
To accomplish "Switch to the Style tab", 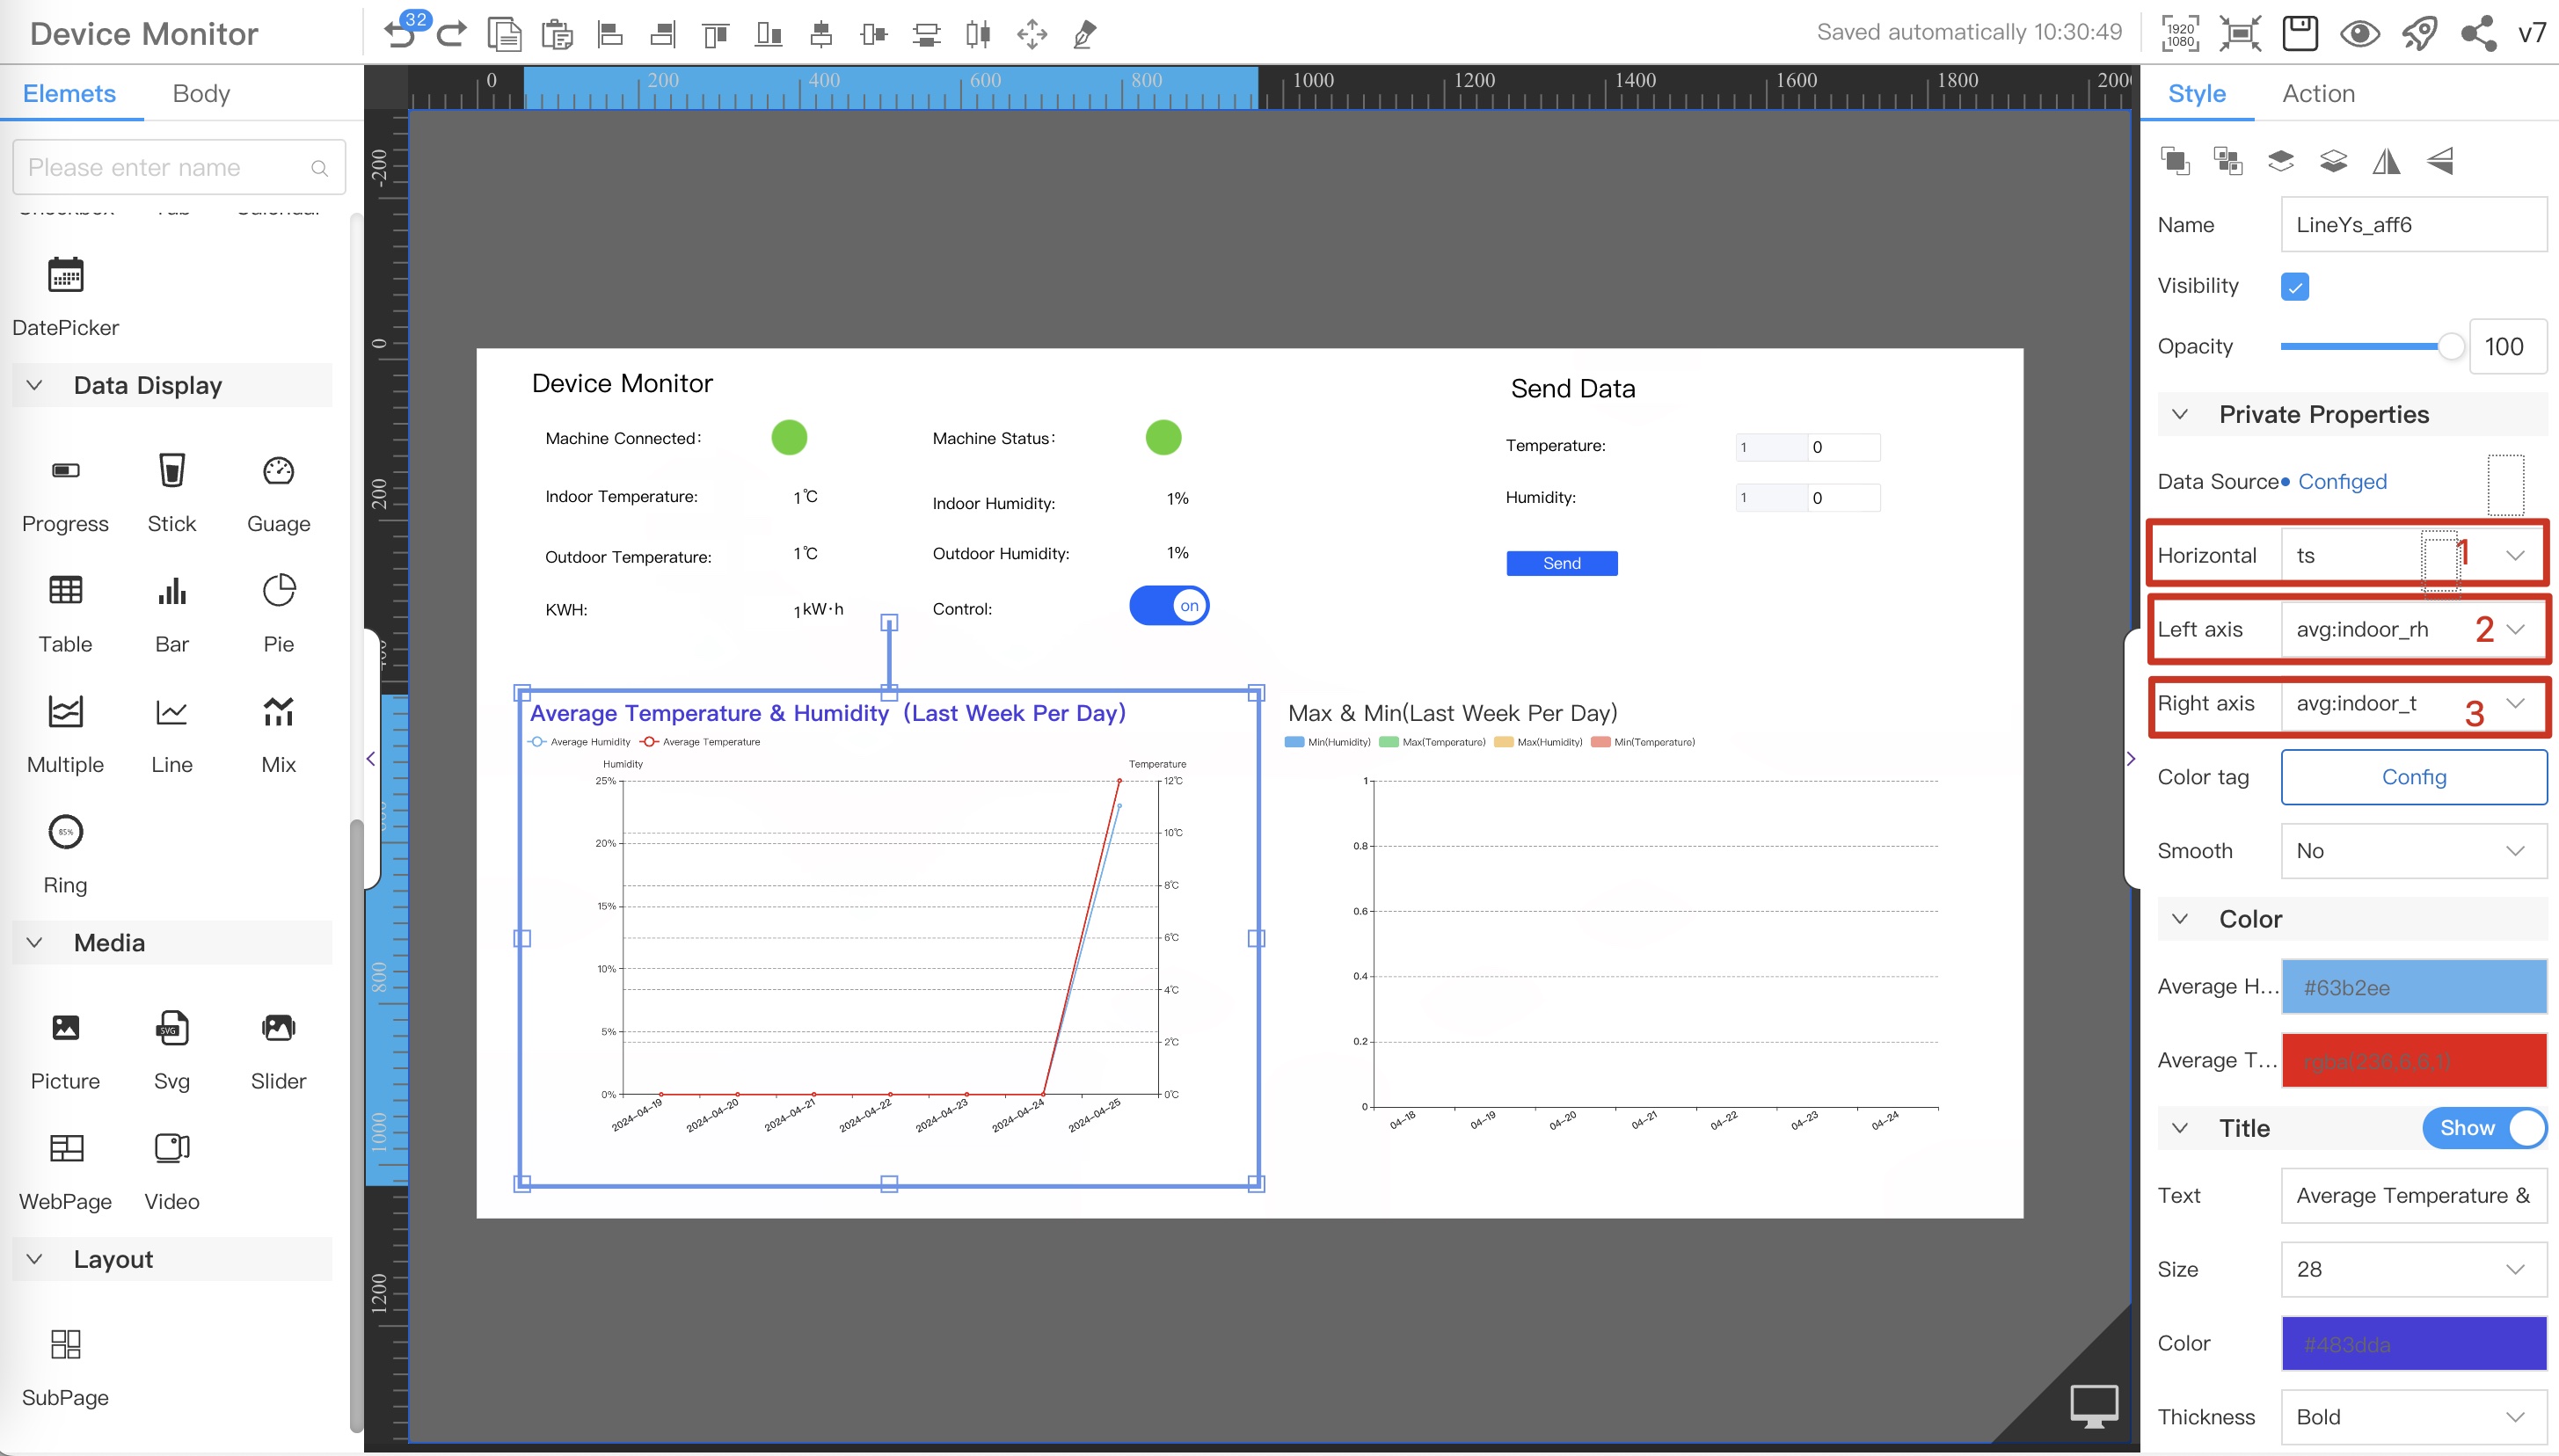I will coord(2196,93).
